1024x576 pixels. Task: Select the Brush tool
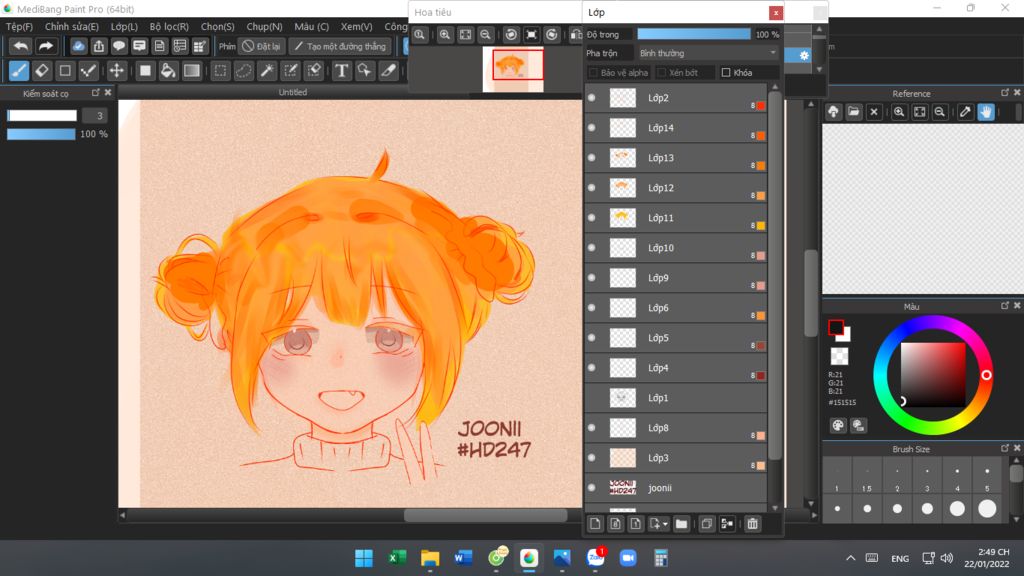(x=18, y=71)
